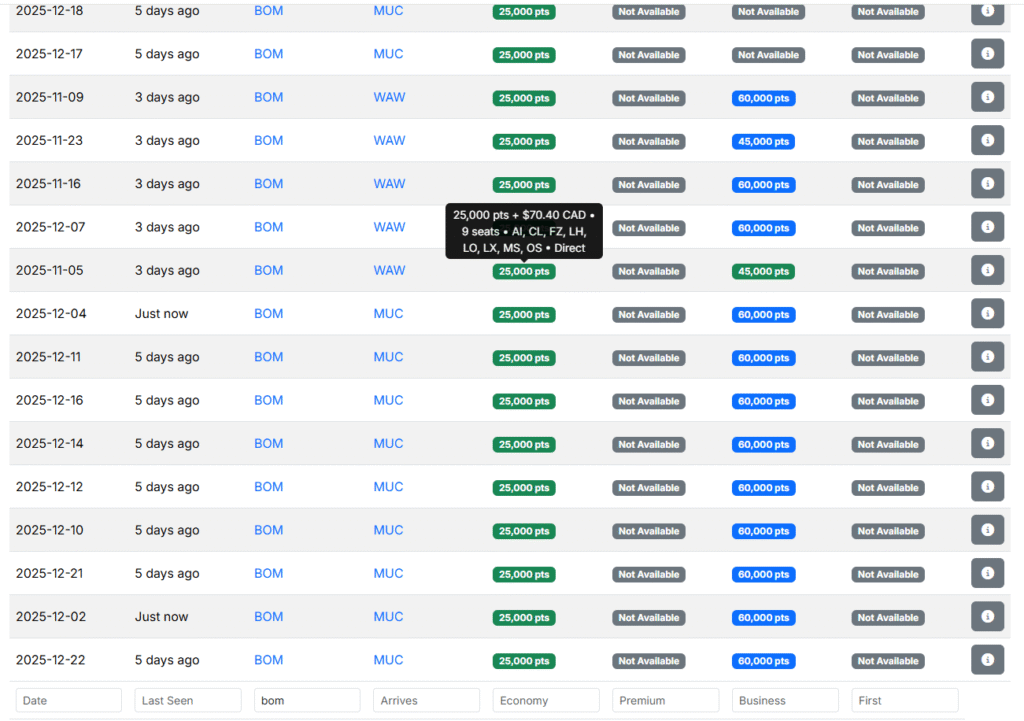Select the 45,000 pts business badge for 2025-11-23
This screenshot has height=721, width=1024.
(763, 141)
